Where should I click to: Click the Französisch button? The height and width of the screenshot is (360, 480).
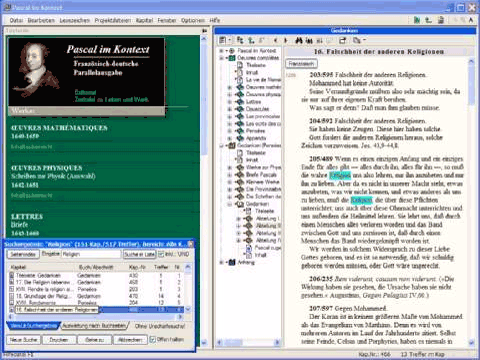[301, 63]
